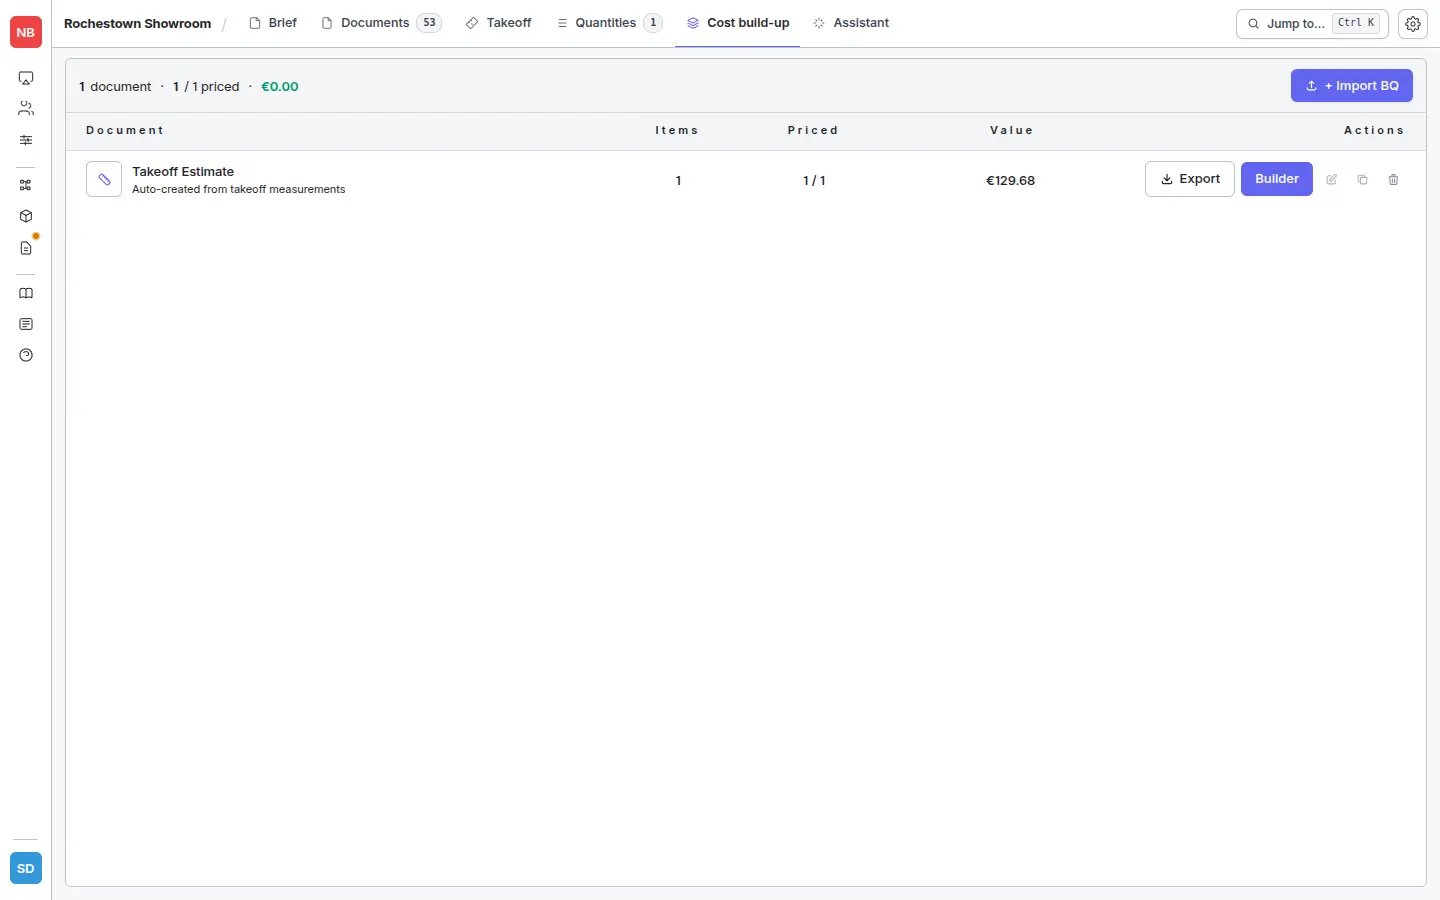Edit the Takeoff Estimate with pencil icon

click(1332, 180)
